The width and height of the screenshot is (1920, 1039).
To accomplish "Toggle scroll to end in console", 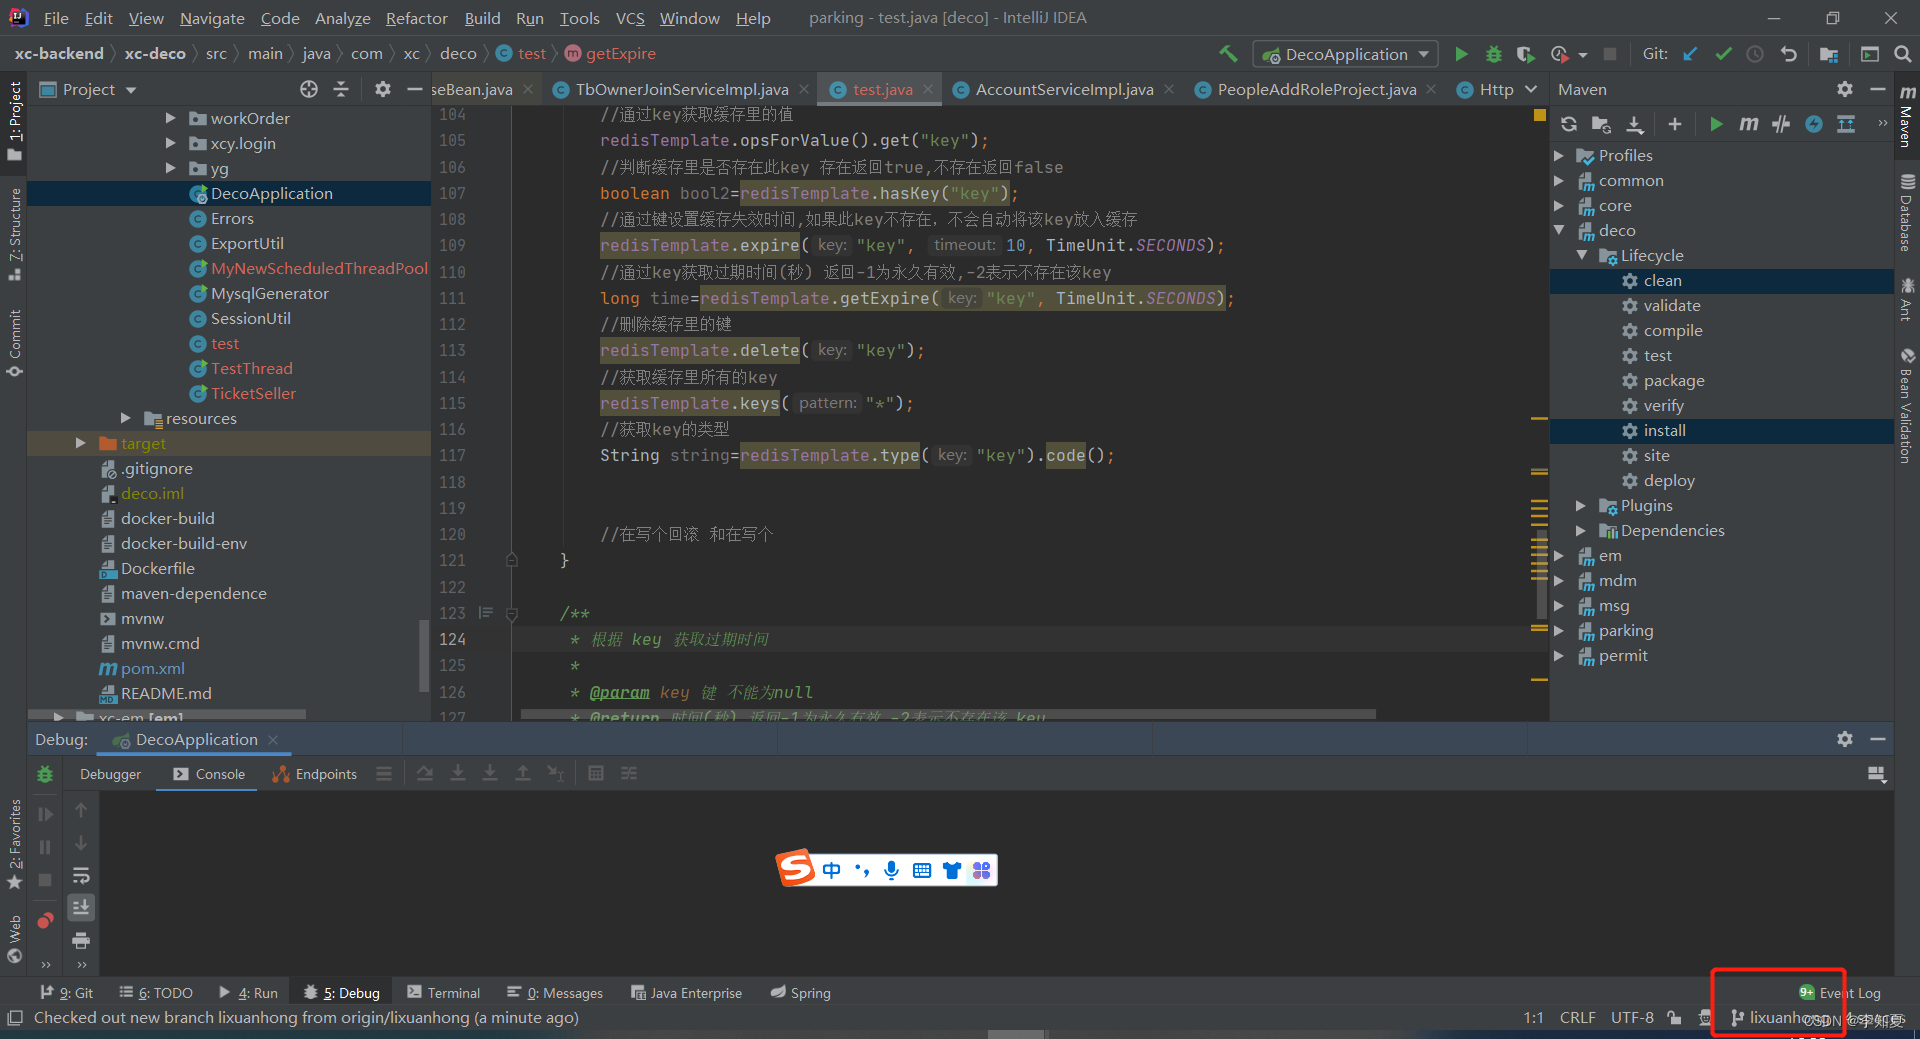I will [x=81, y=907].
